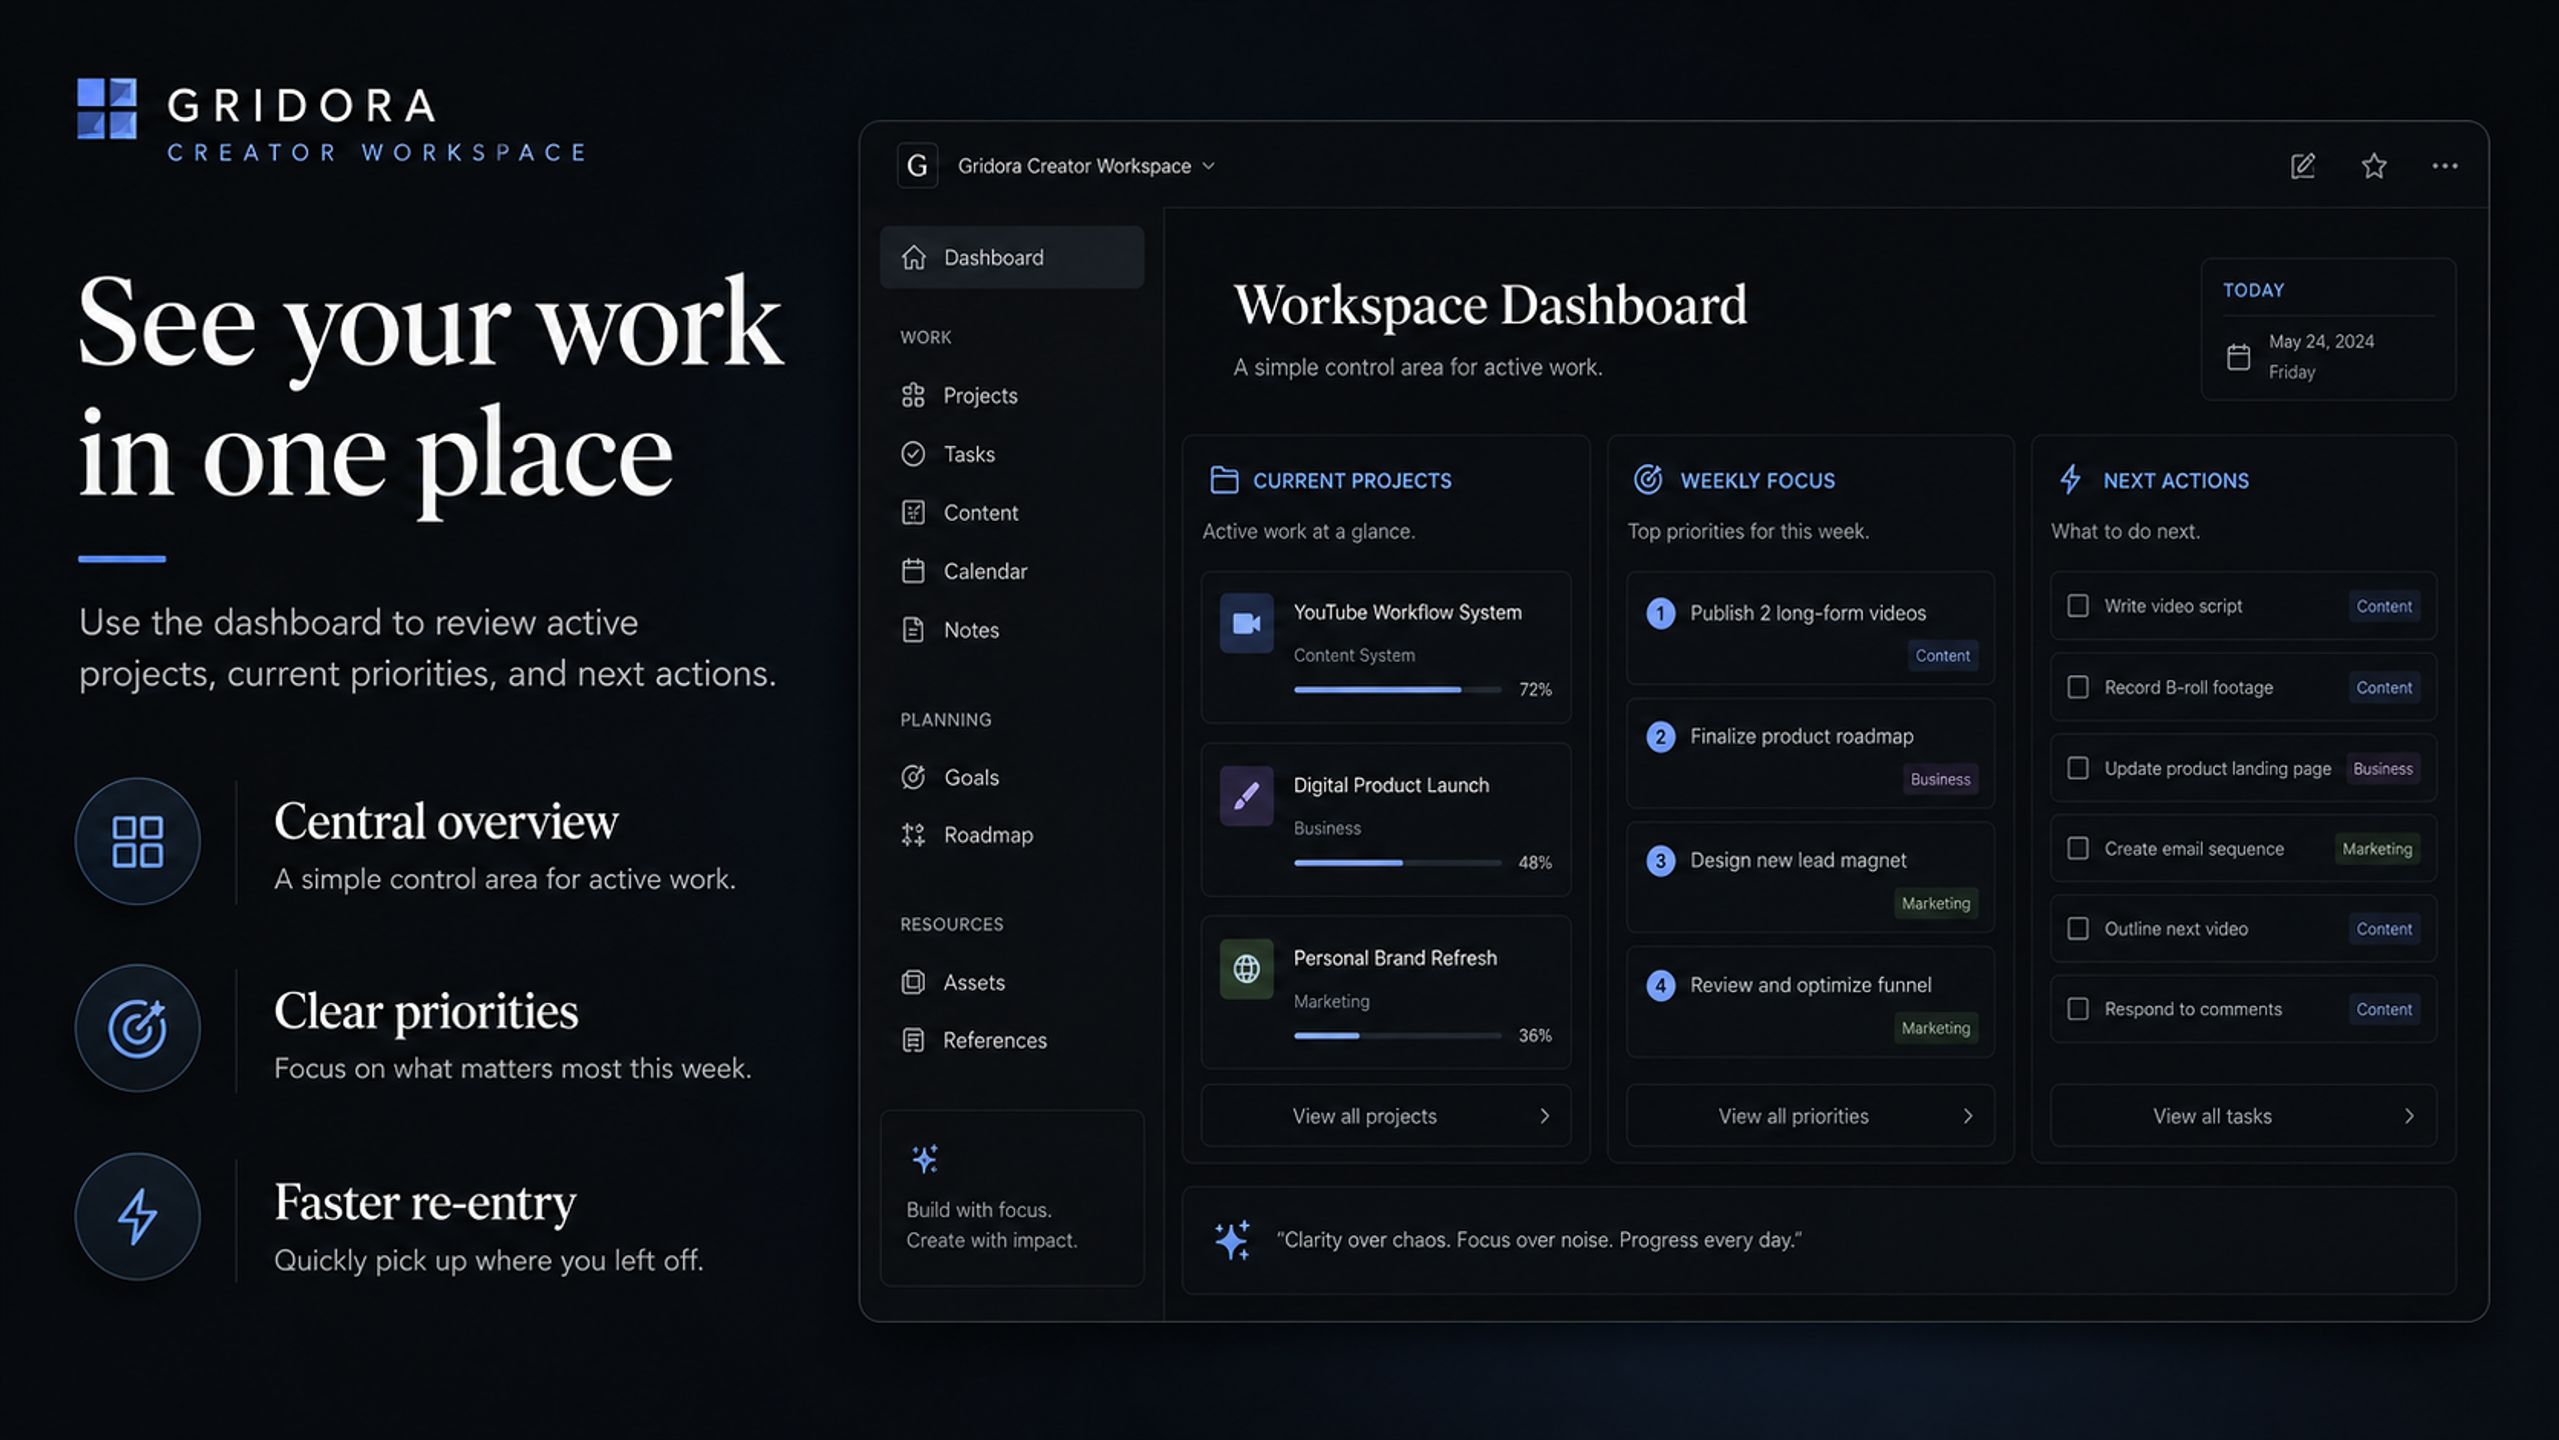Expand the Gridora Creator Workspace dropdown
Image resolution: width=2559 pixels, height=1440 pixels.
(1208, 166)
